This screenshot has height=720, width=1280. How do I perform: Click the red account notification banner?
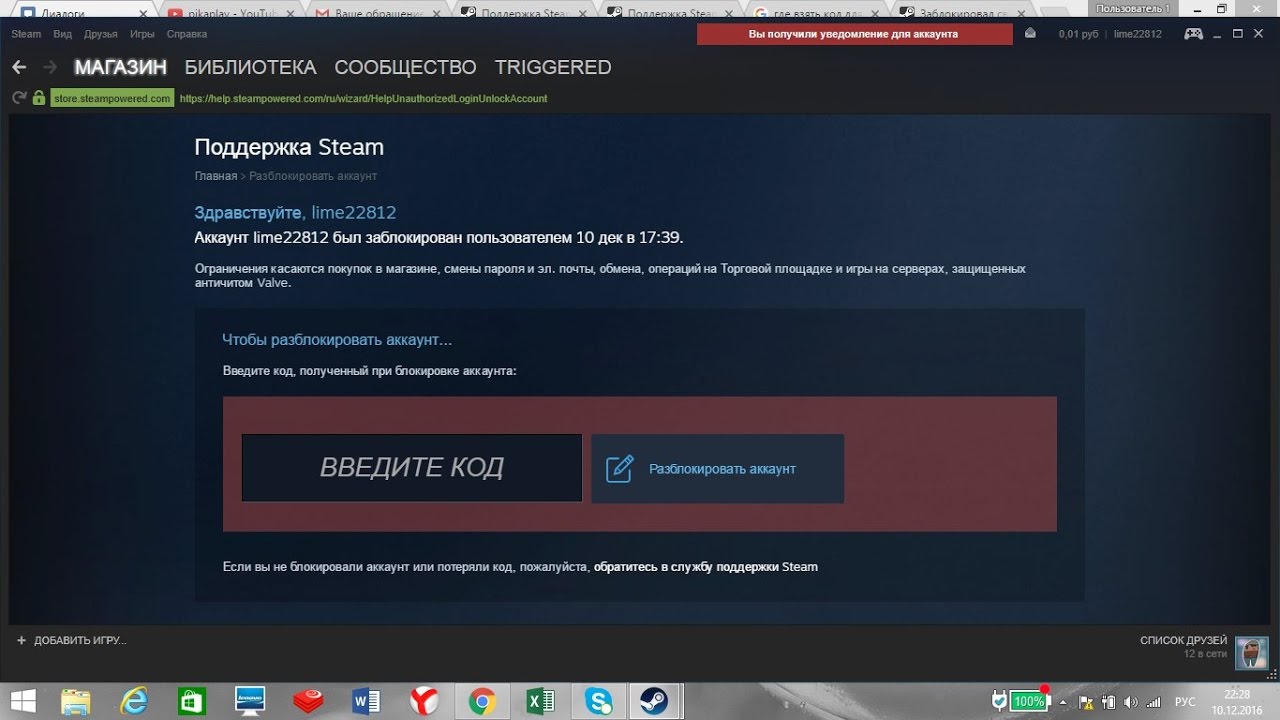coord(855,34)
